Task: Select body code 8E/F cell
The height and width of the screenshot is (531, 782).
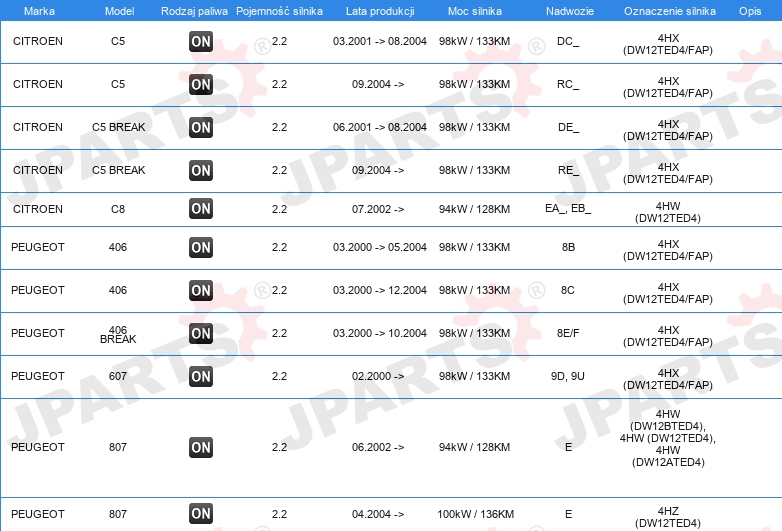Action: 568,333
